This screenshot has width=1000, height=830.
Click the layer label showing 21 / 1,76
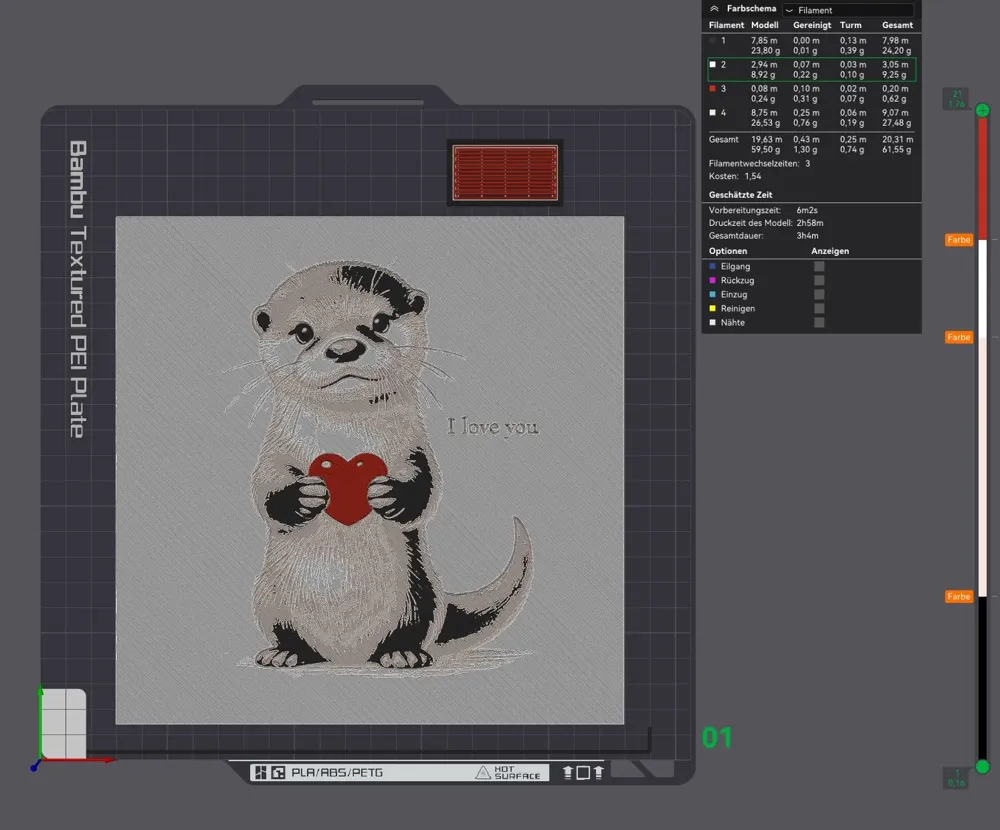tap(956, 99)
